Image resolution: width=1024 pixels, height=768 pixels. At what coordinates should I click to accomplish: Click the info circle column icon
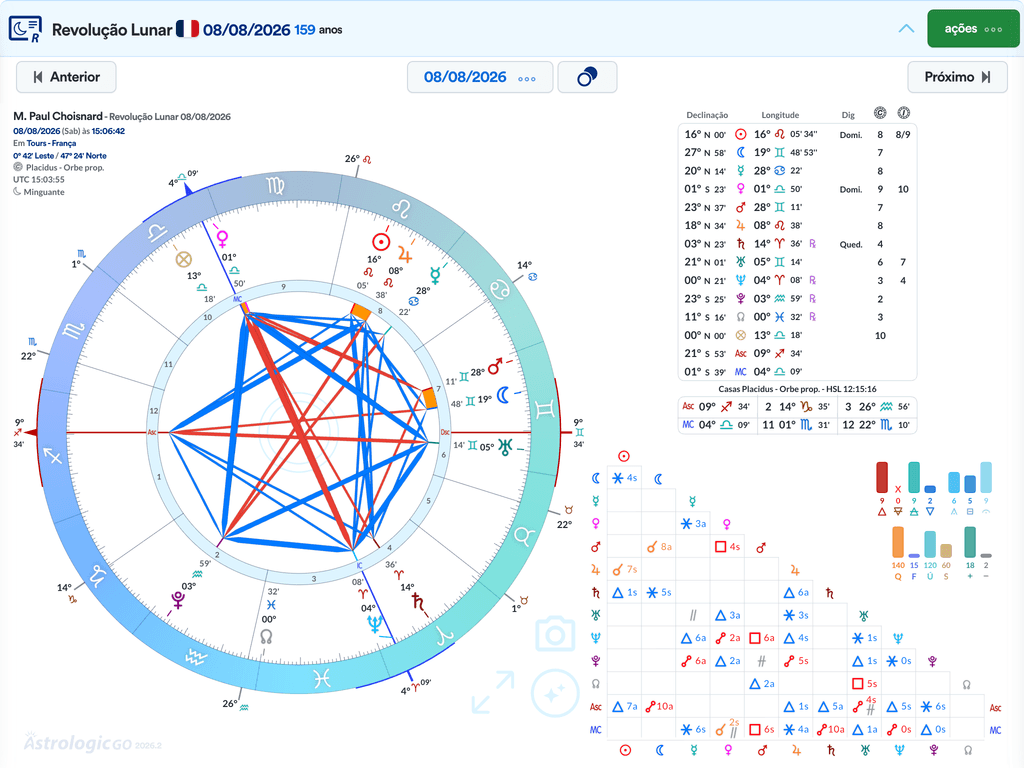(x=903, y=114)
